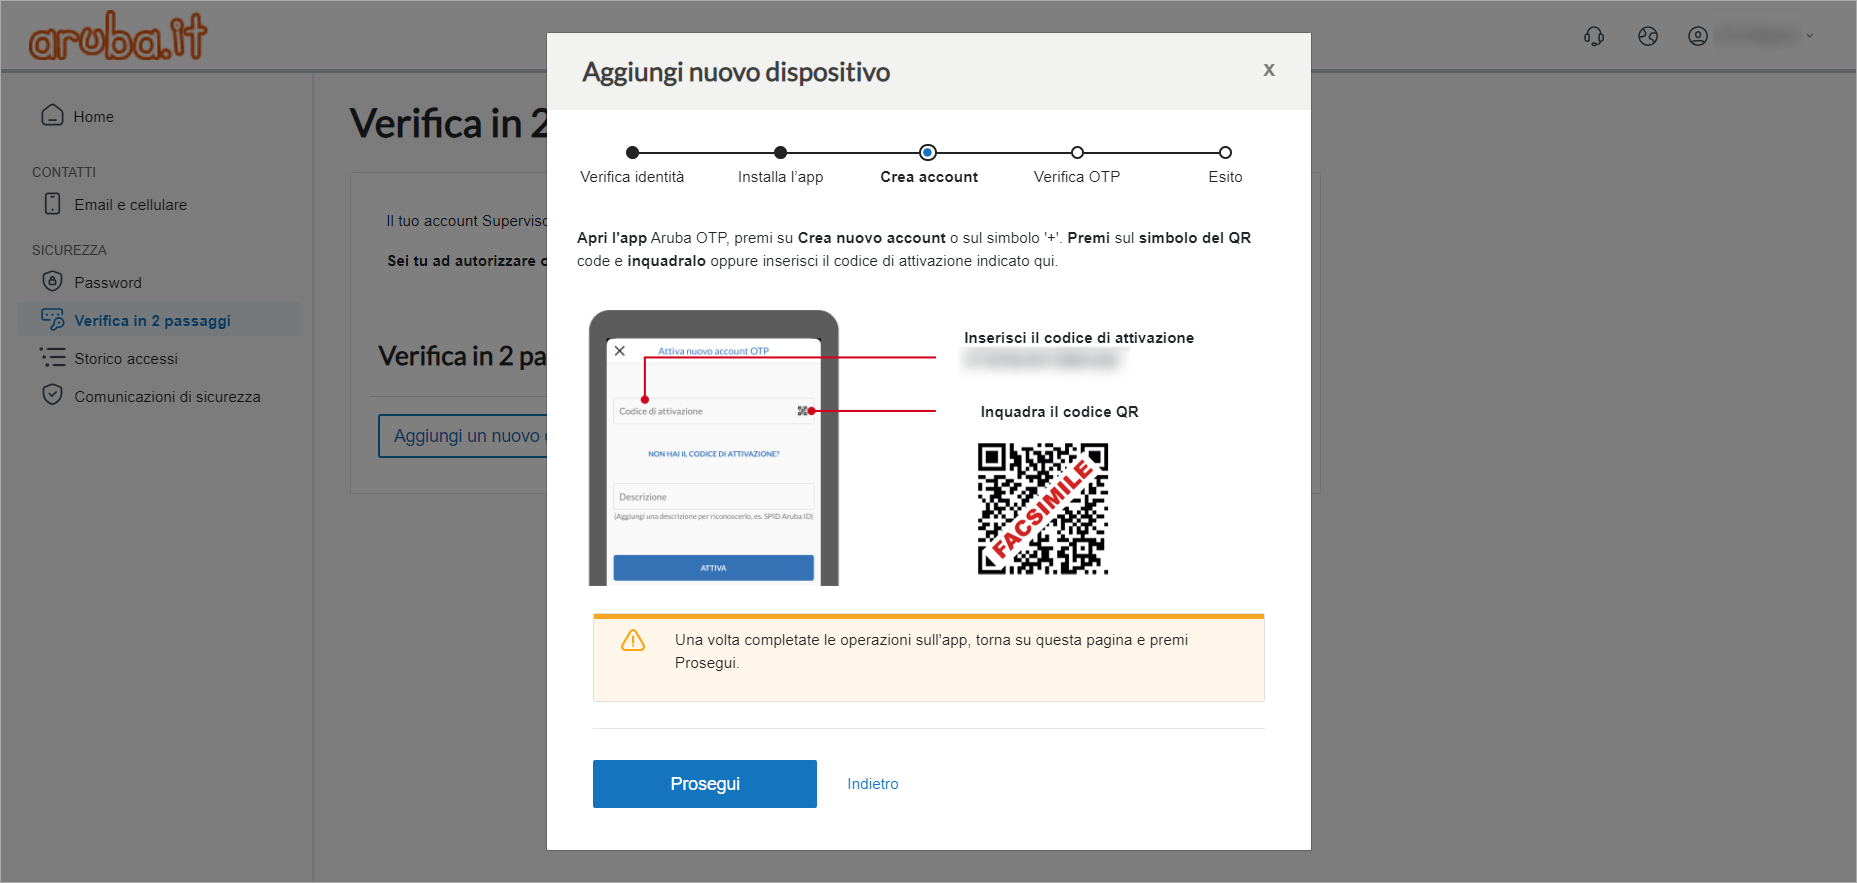Click the Home icon in the sidebar
Screen dimensions: 1857x883
(x=52, y=115)
